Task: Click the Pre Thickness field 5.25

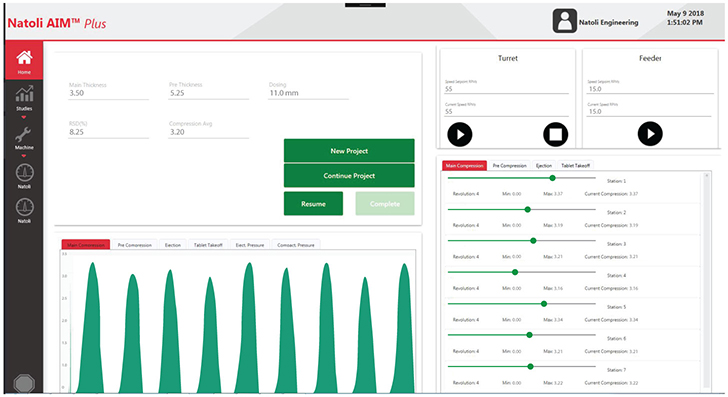Action: 208,93
